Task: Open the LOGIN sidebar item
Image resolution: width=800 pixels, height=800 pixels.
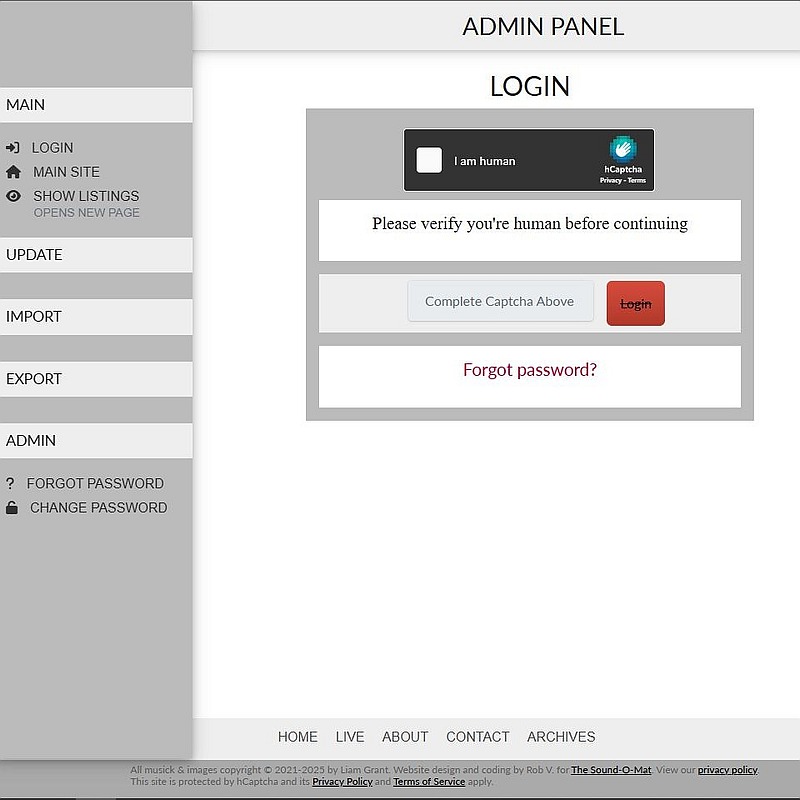Action: pyautogui.click(x=53, y=148)
